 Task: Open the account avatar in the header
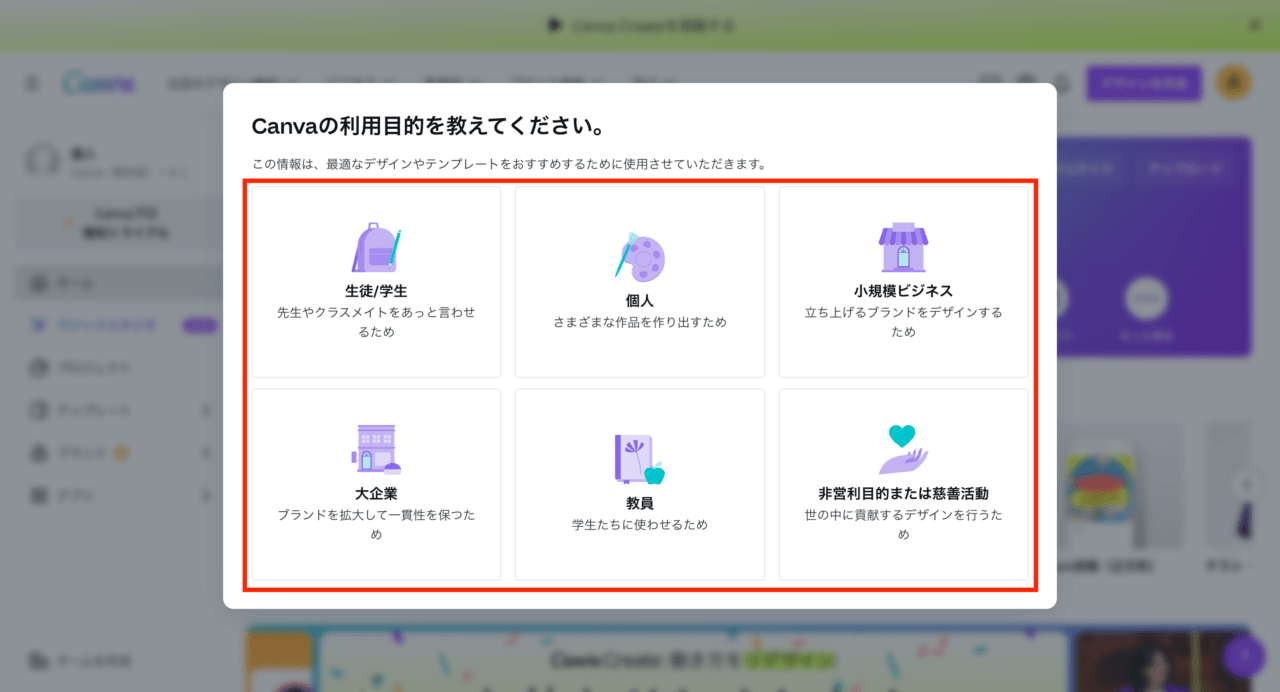click(1233, 83)
